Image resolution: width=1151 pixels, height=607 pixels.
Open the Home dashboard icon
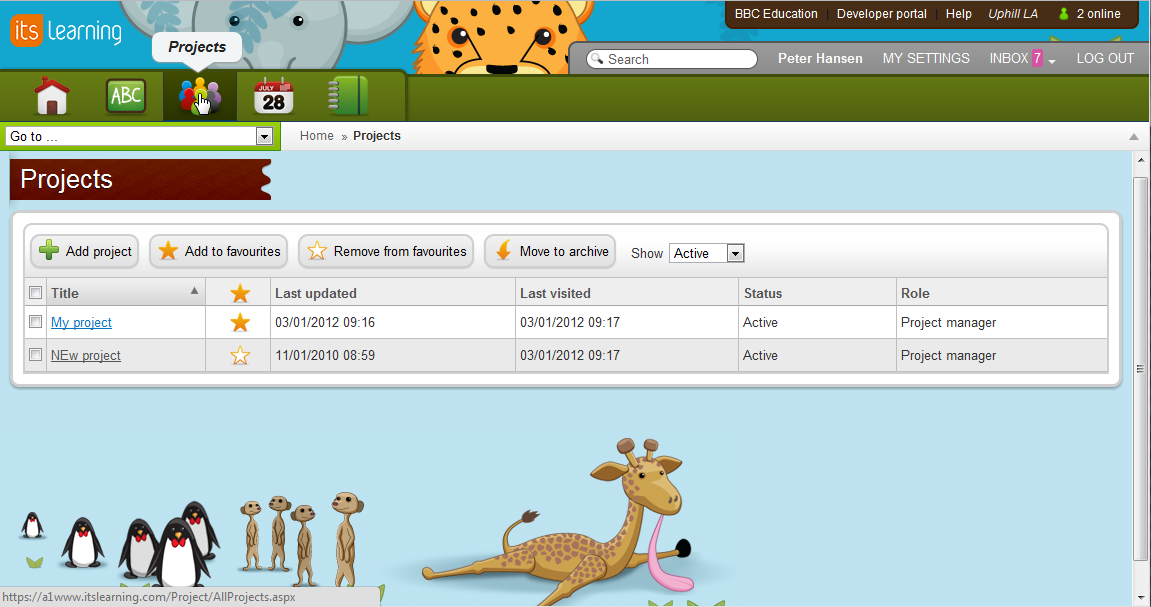tap(51, 96)
